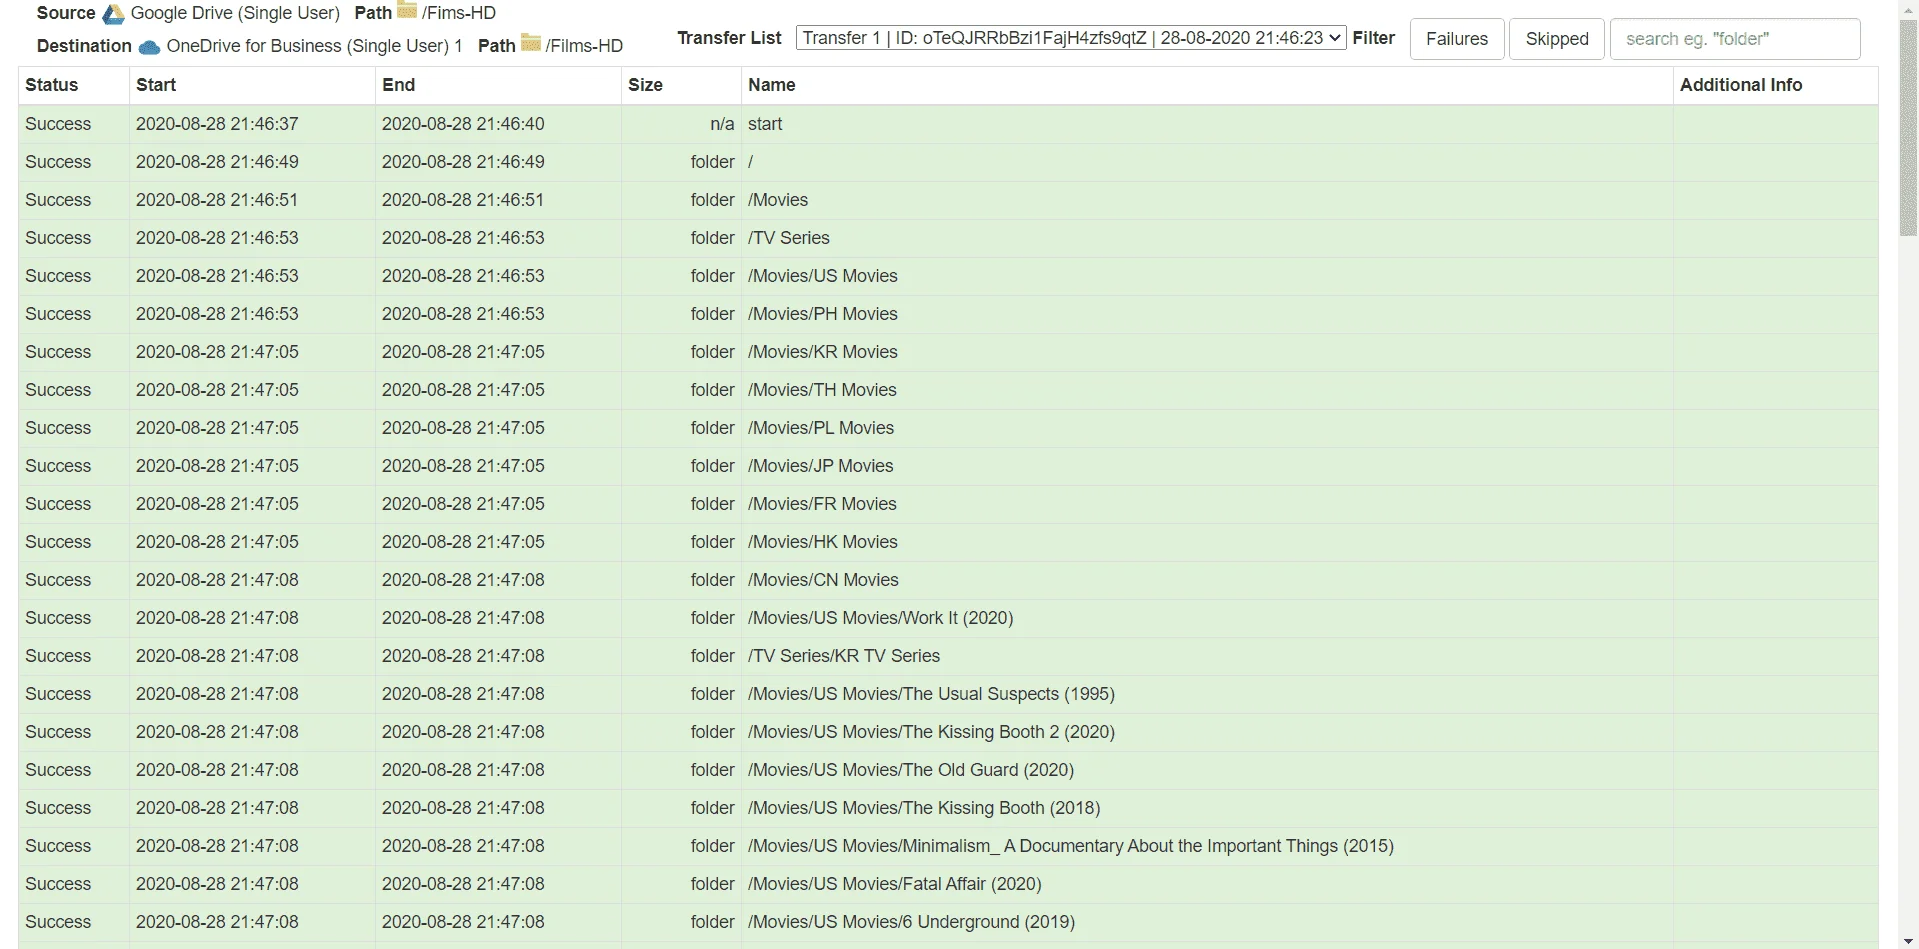Screen dimensions: 1919x949
Task: Select 'The Kissing Booth 2 (2020)' row
Action: pyautogui.click(x=948, y=732)
